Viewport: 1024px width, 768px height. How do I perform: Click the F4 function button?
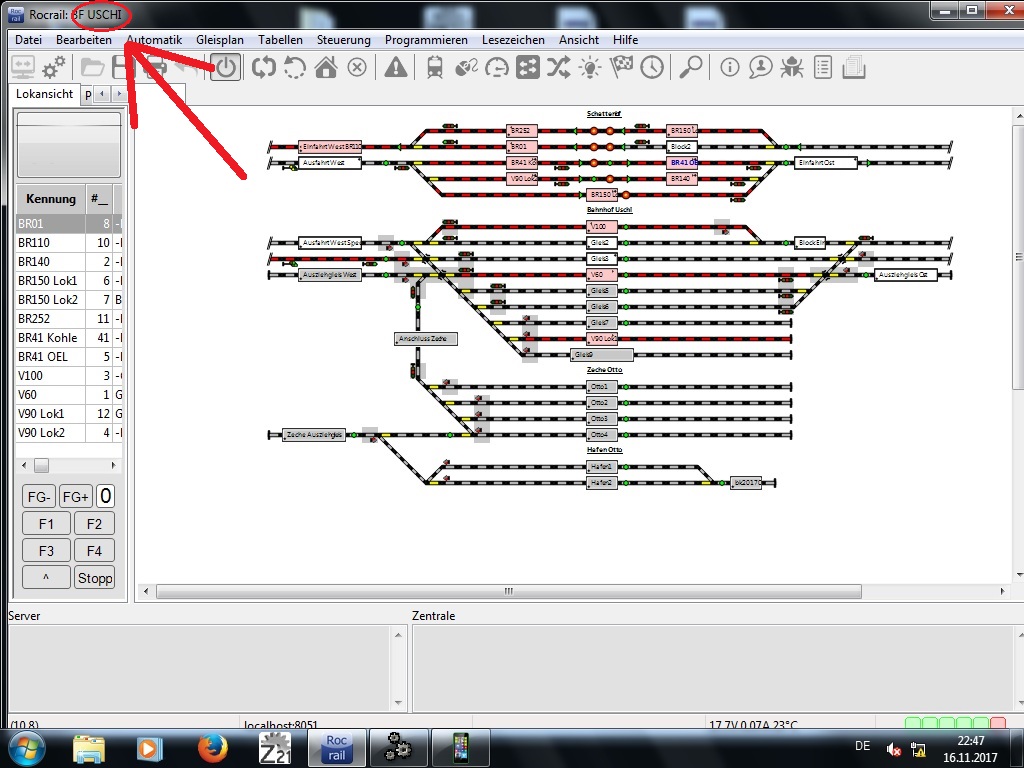94,551
